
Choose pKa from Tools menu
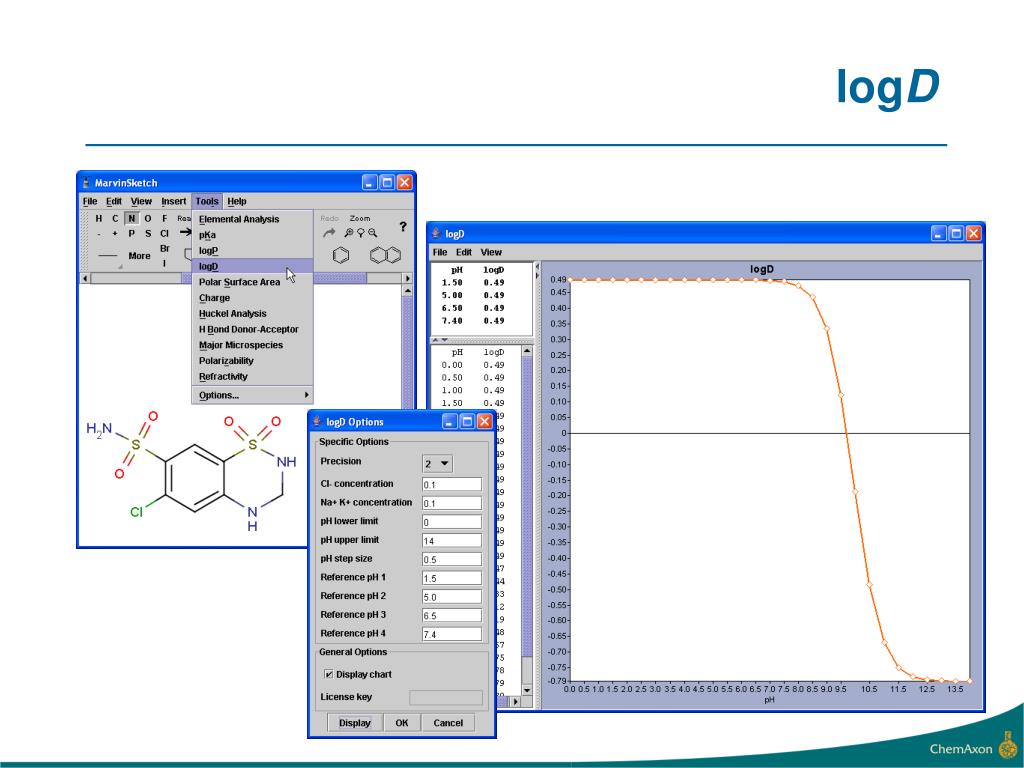252,235
